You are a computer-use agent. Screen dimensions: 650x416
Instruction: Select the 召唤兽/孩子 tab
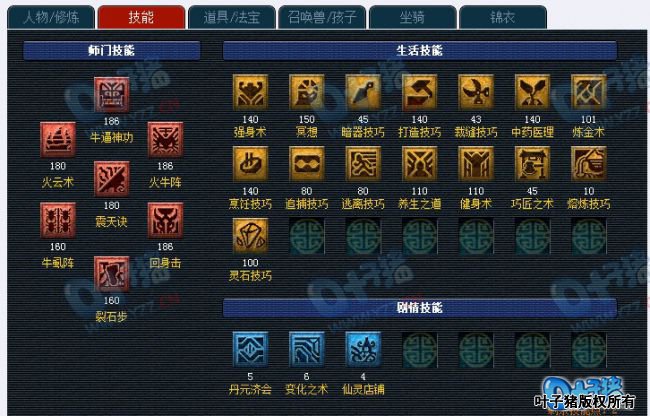[322, 17]
